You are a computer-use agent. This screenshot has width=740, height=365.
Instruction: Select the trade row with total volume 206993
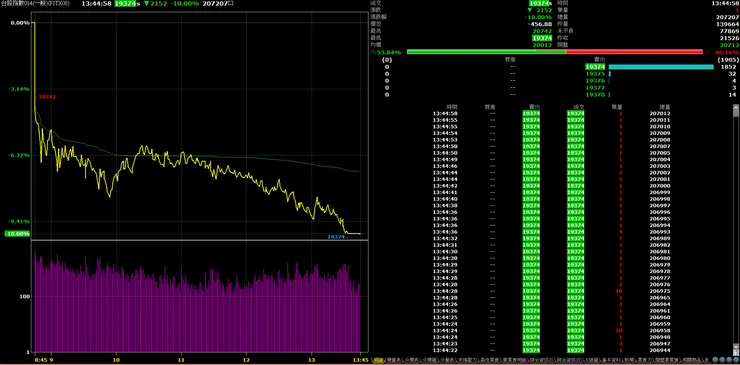552,232
